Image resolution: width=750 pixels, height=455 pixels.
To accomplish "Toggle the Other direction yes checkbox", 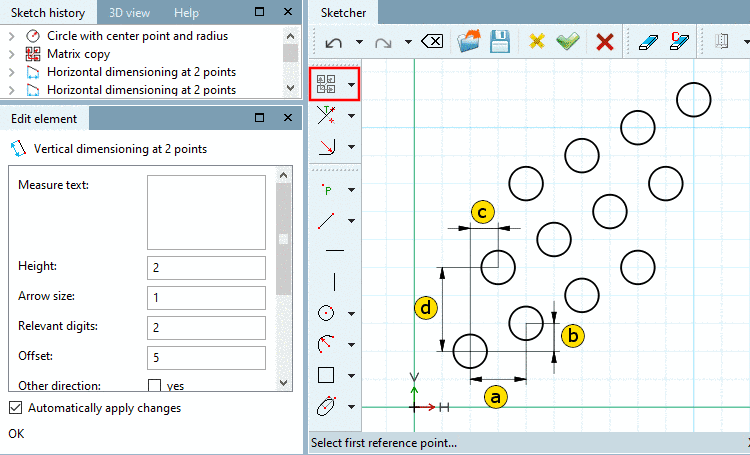I will [x=154, y=385].
